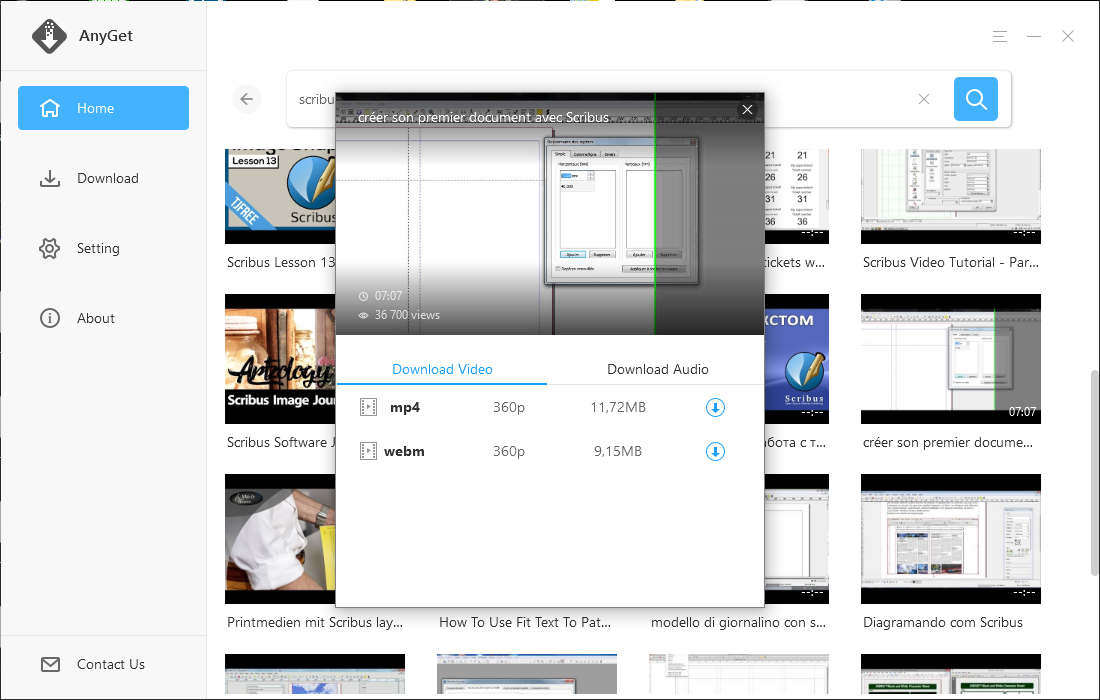Click the 36 700 views text
Image resolution: width=1100 pixels, height=700 pixels.
407,315
